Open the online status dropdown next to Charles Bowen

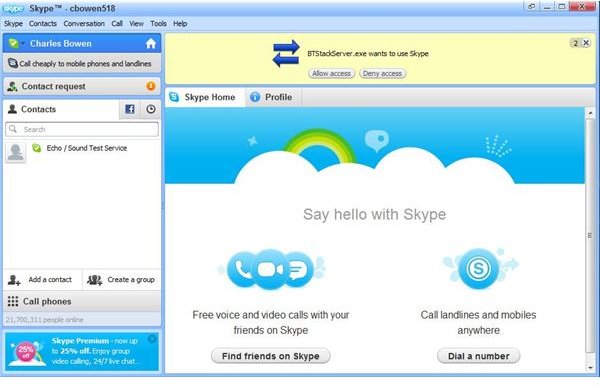point(15,44)
